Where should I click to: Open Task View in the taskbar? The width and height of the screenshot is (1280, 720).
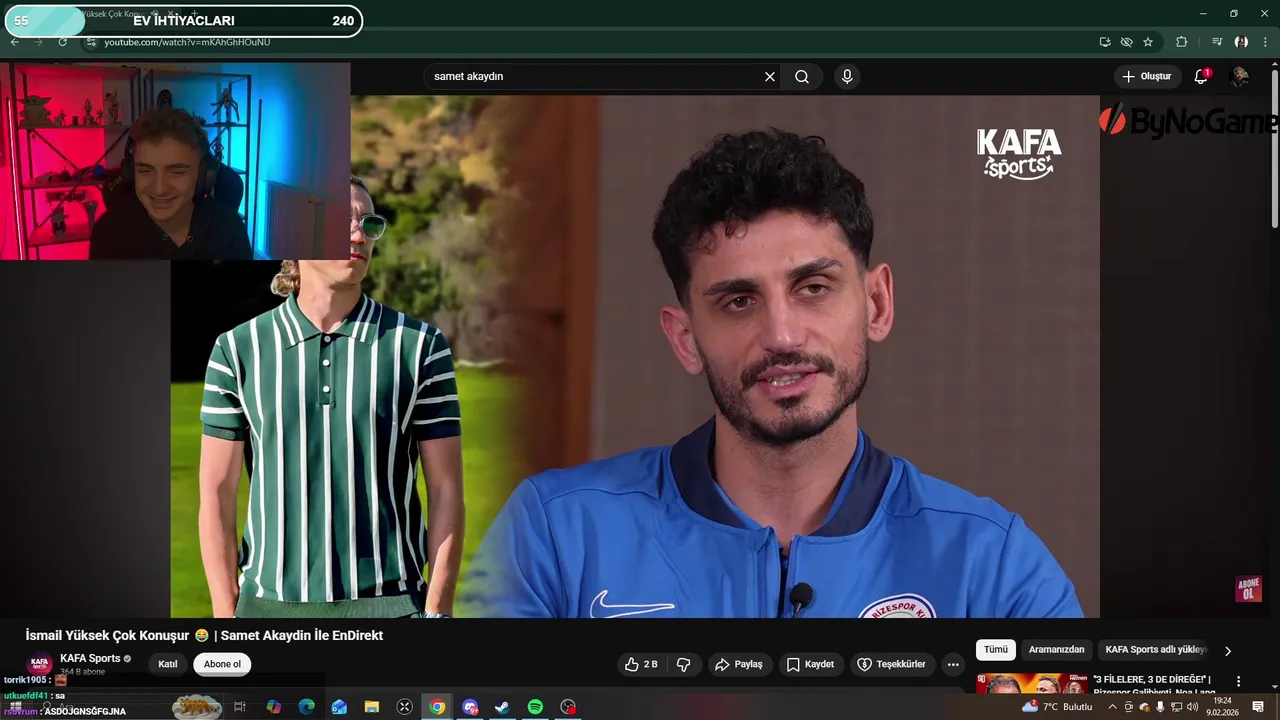[x=240, y=707]
